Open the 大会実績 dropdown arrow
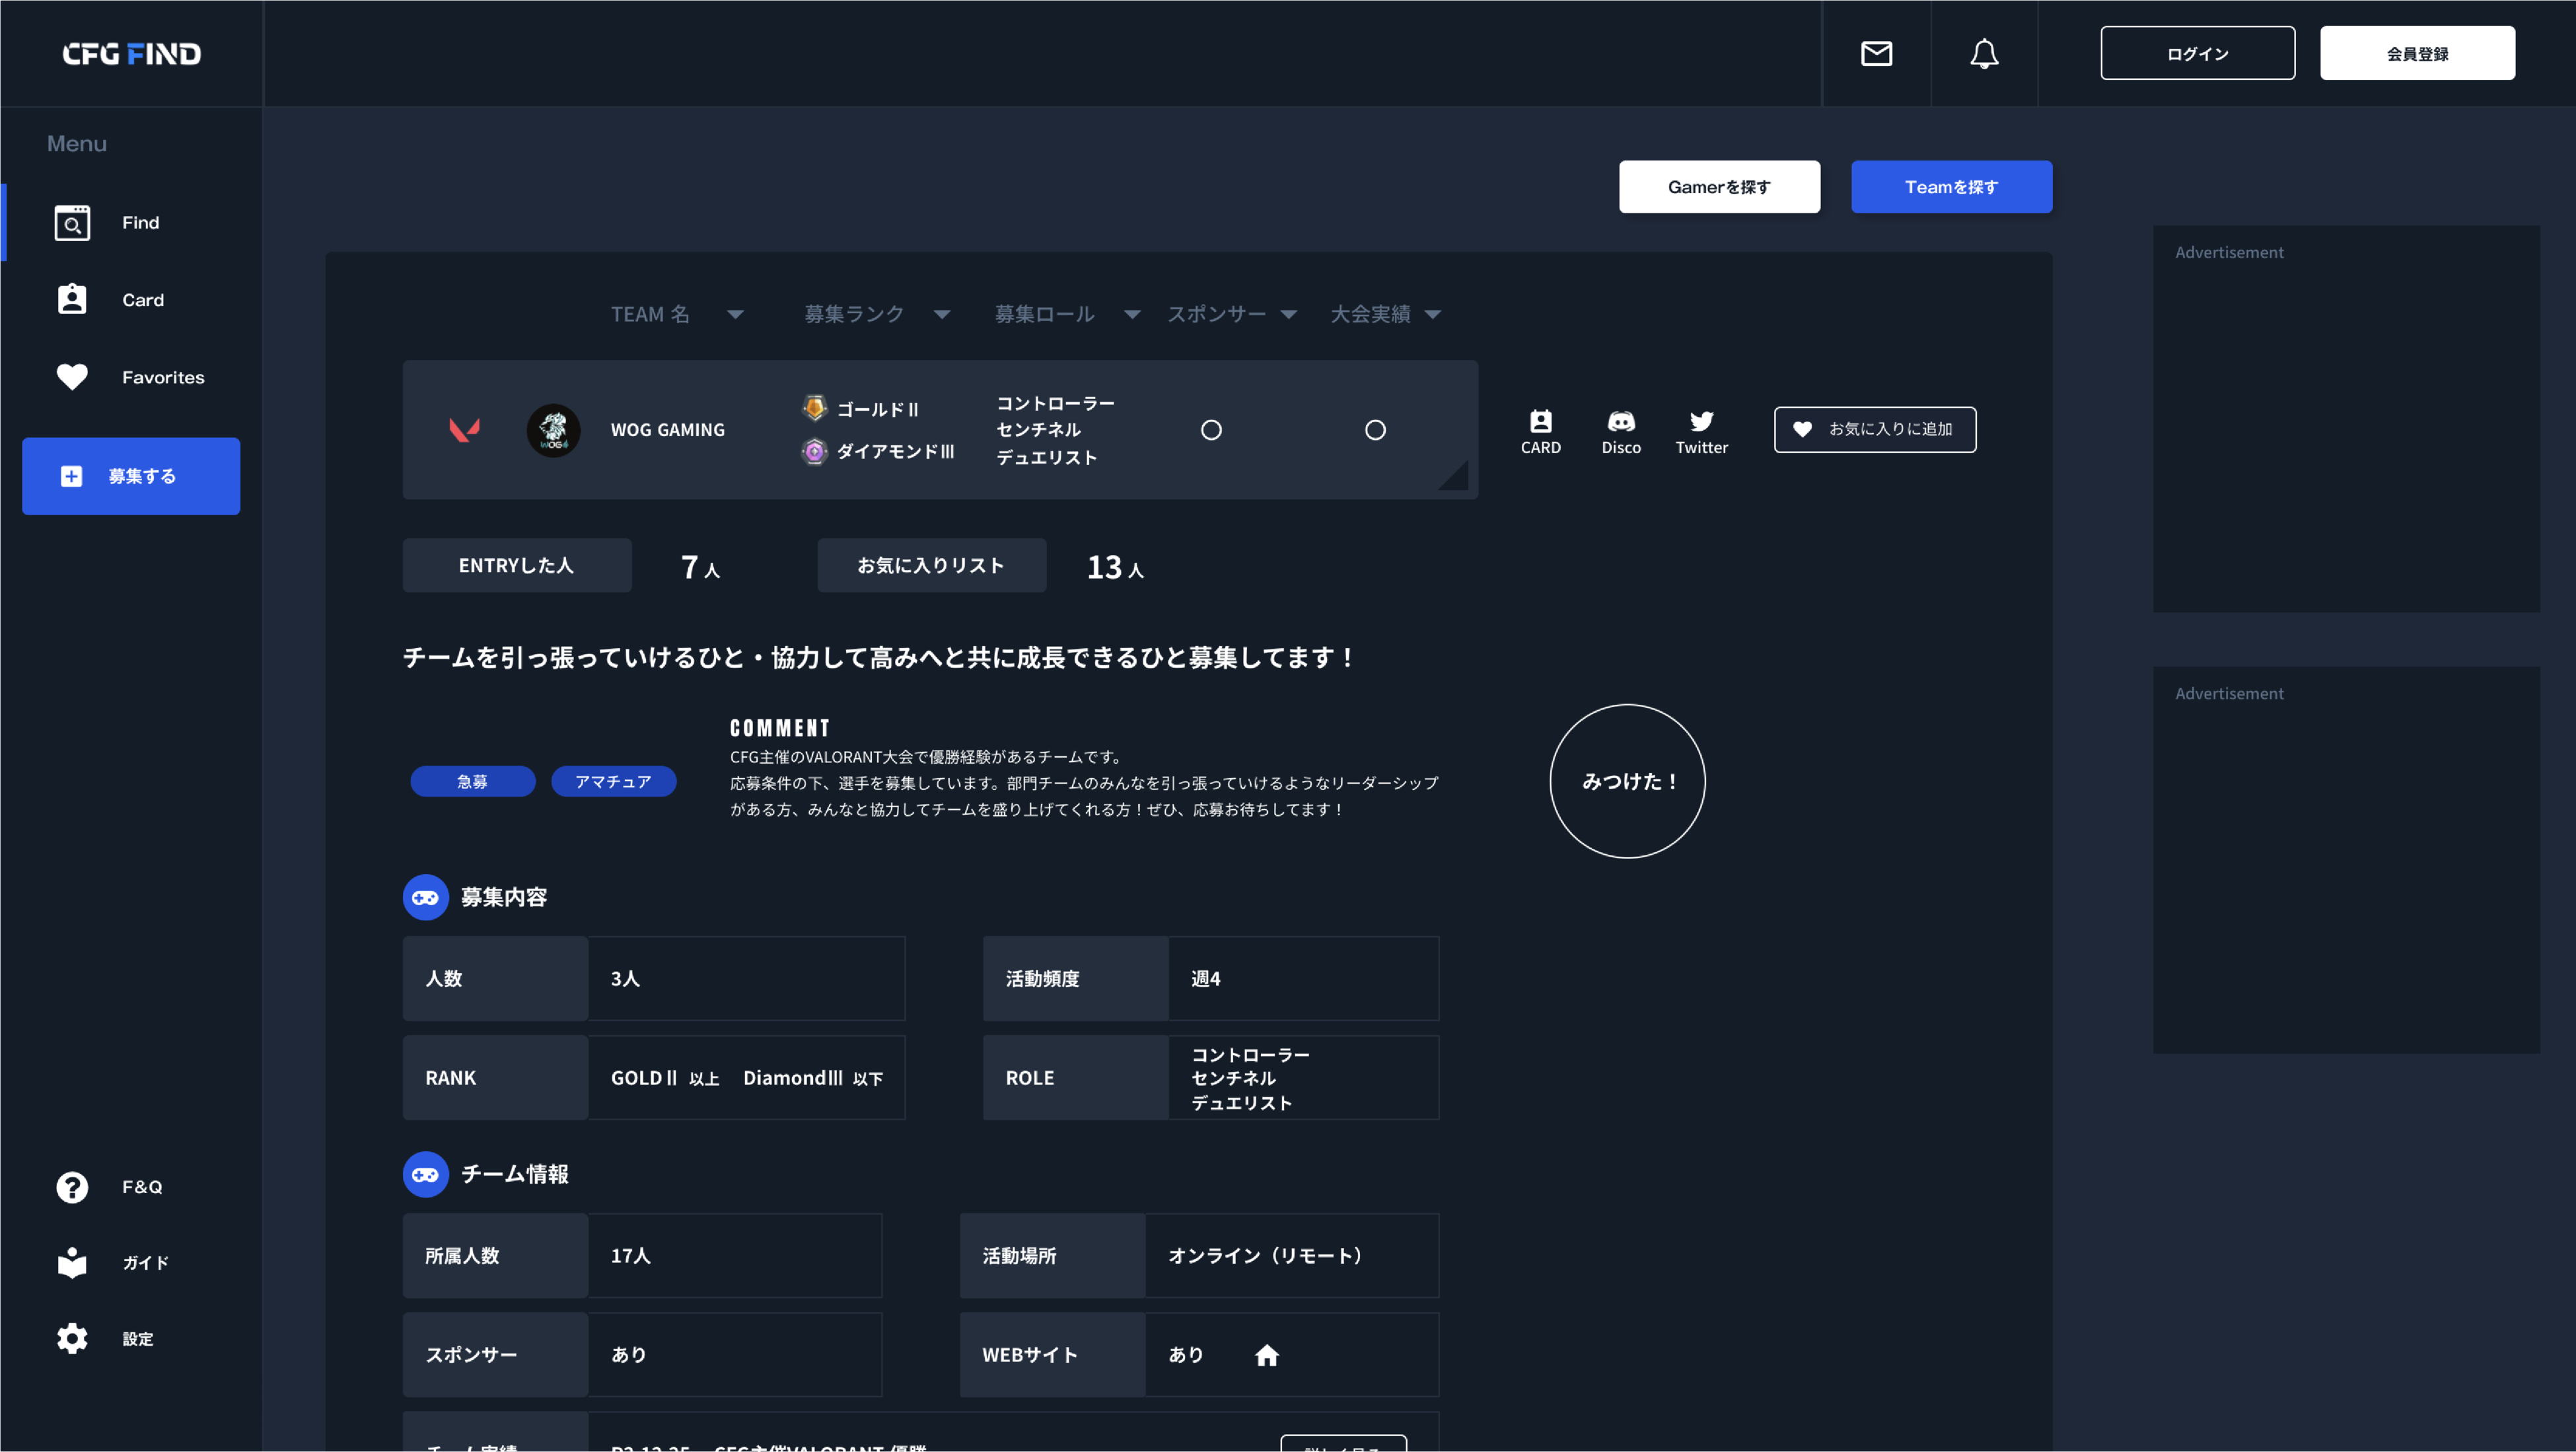The height and width of the screenshot is (1452, 2576). pyautogui.click(x=1432, y=314)
